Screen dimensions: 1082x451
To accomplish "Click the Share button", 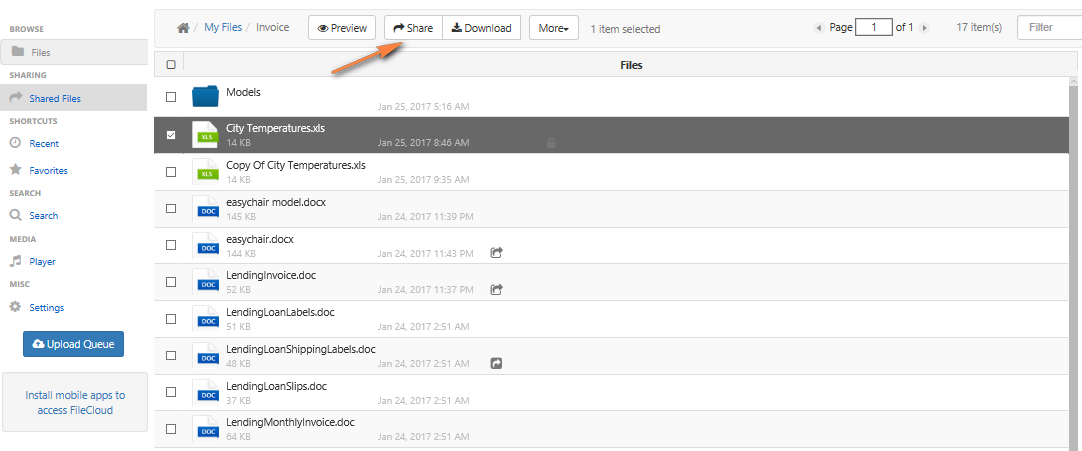I will coord(413,28).
